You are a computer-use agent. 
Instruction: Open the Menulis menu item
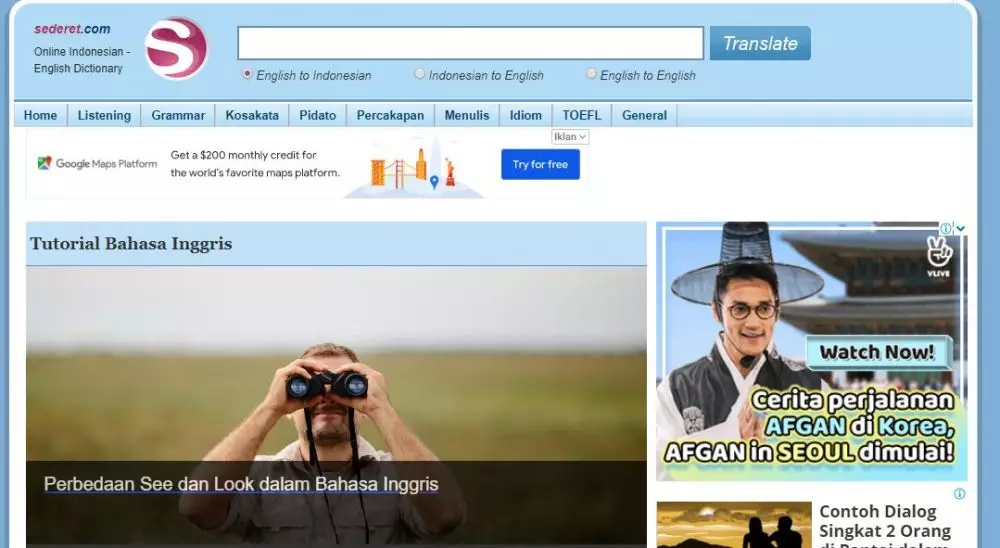[x=467, y=115]
